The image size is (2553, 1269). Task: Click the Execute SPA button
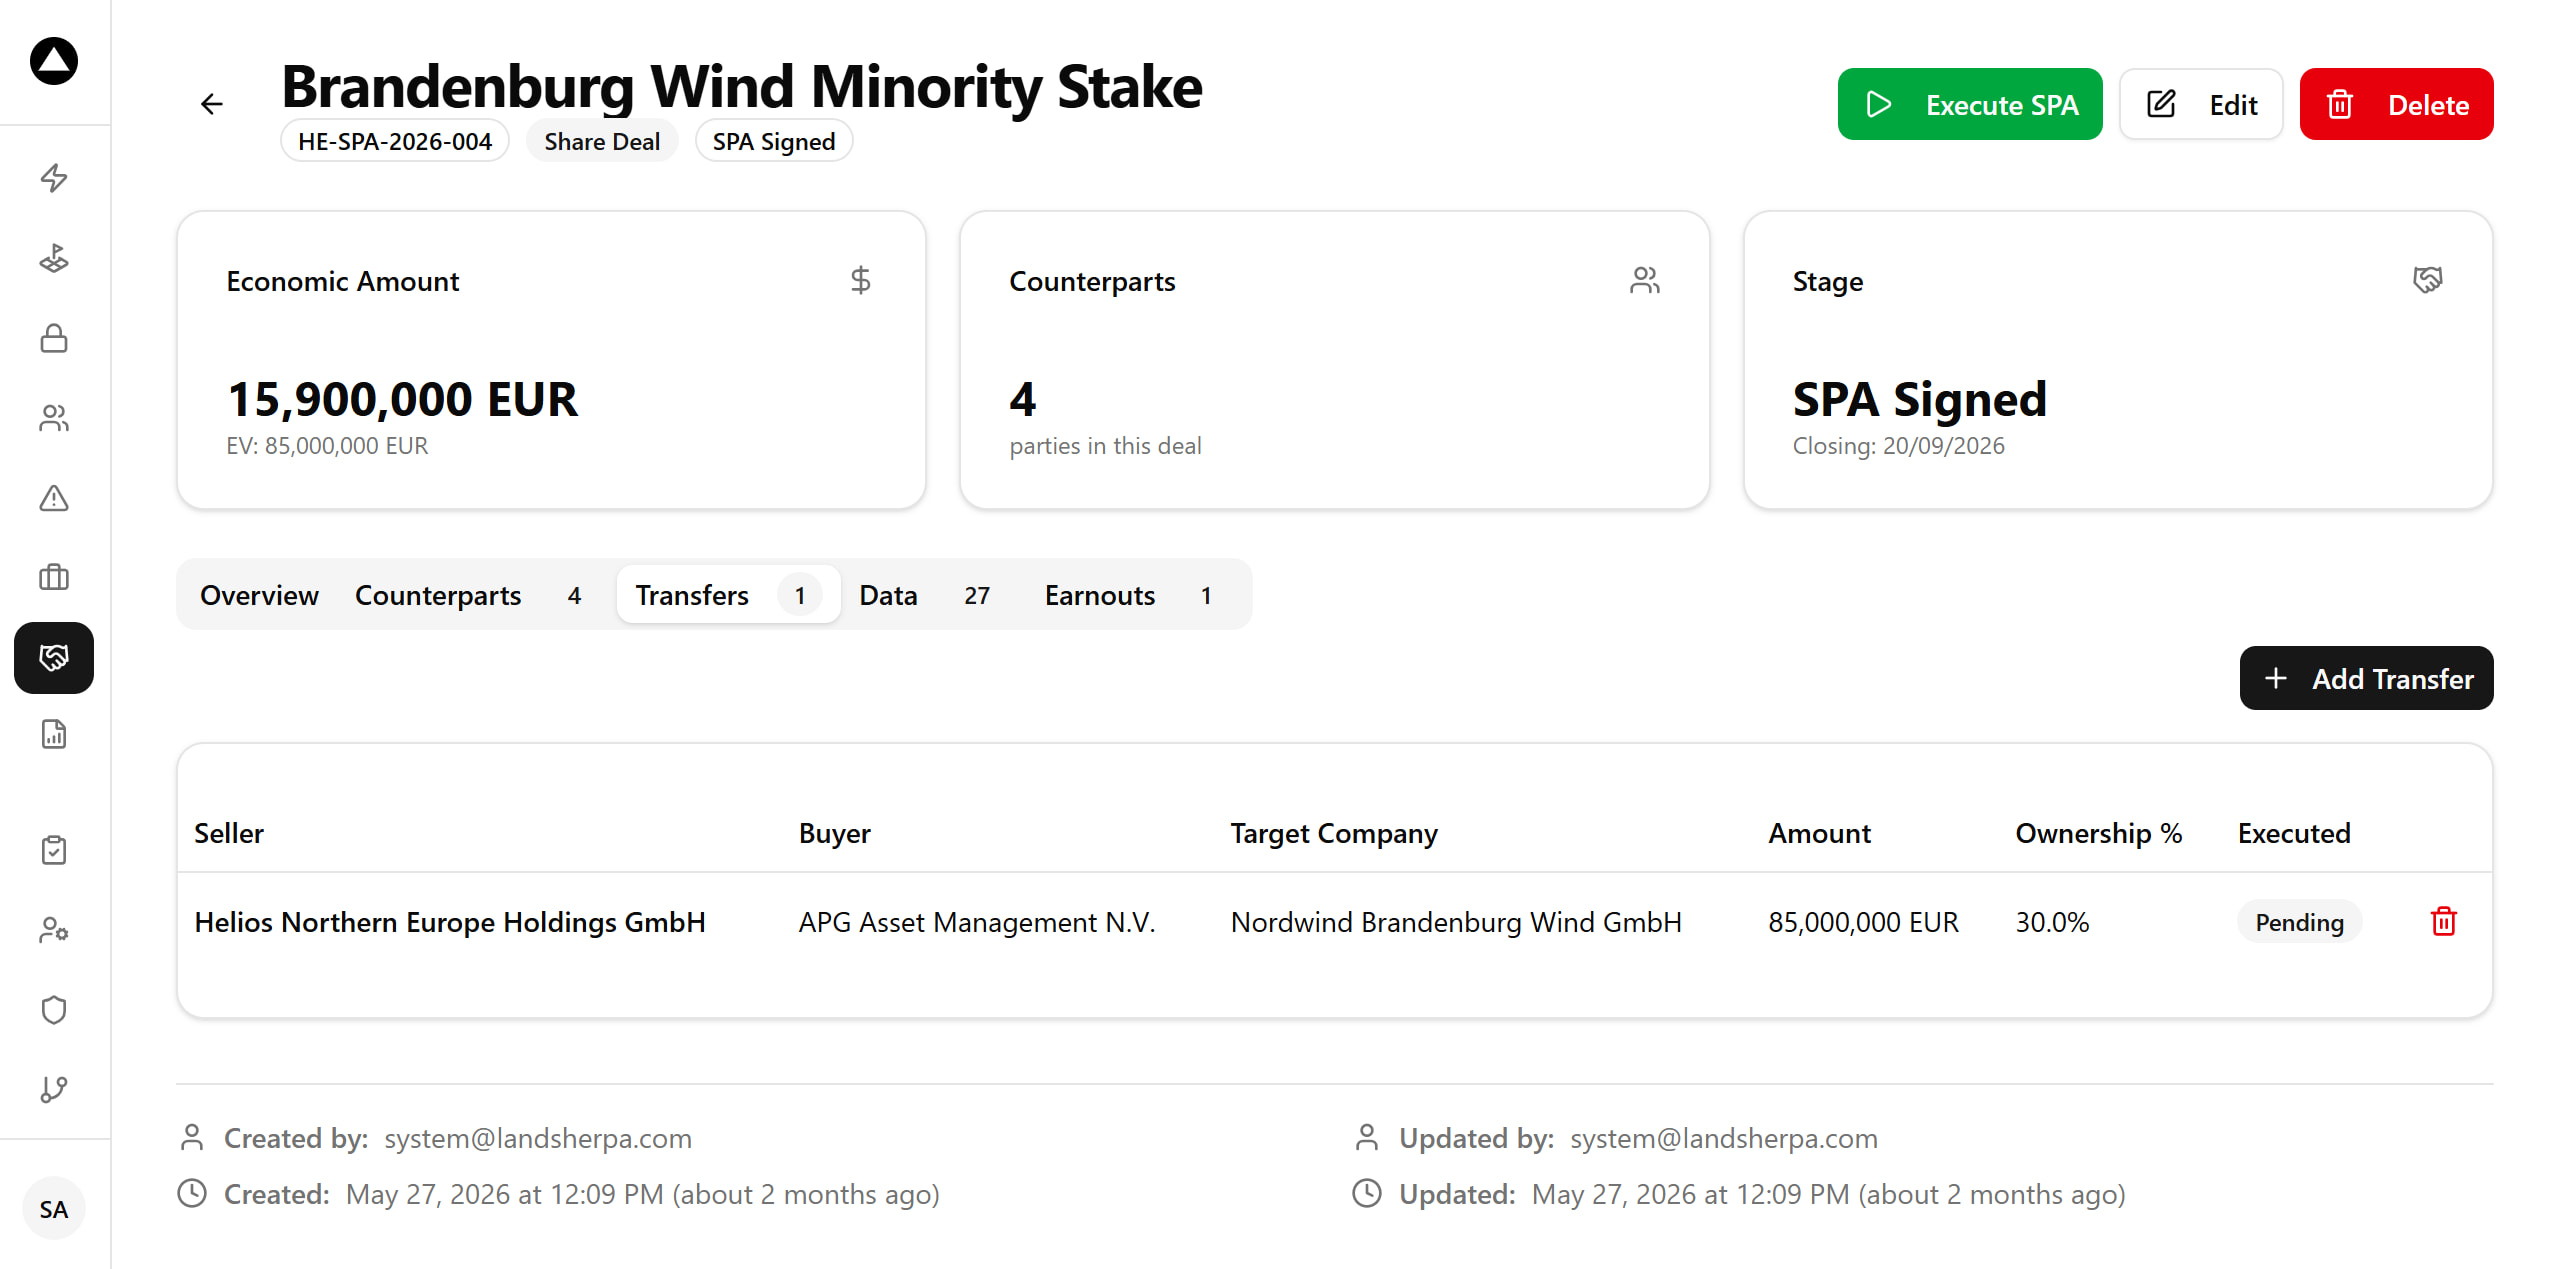pyautogui.click(x=1970, y=104)
